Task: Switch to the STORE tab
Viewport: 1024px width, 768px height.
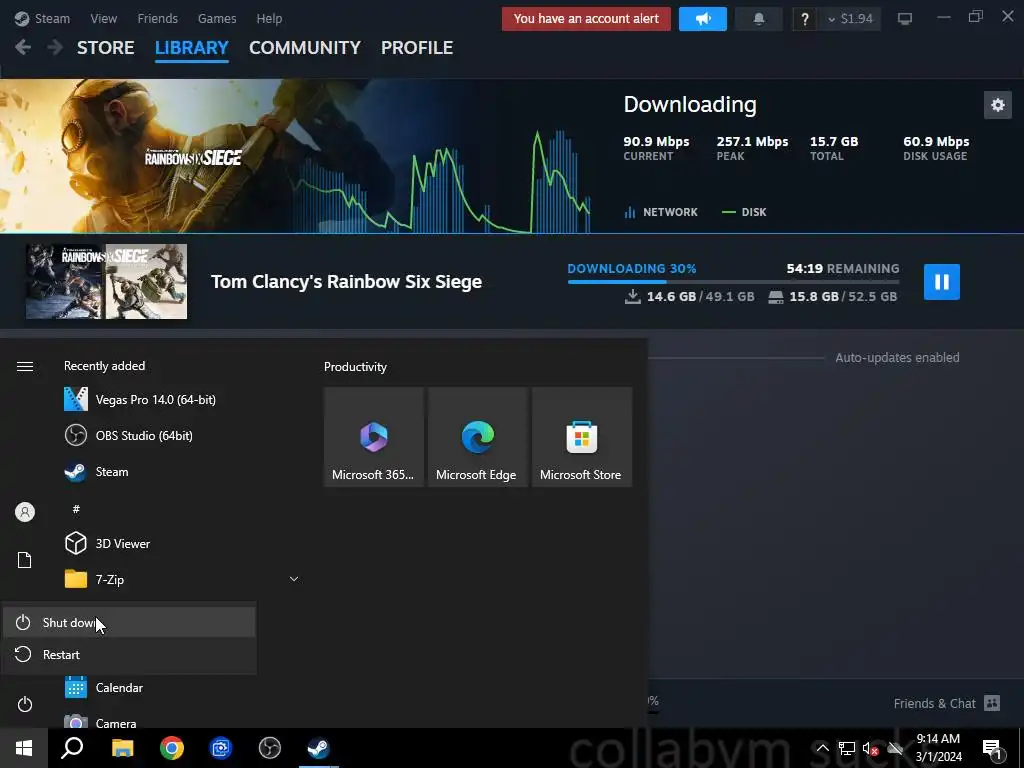Action: [106, 48]
